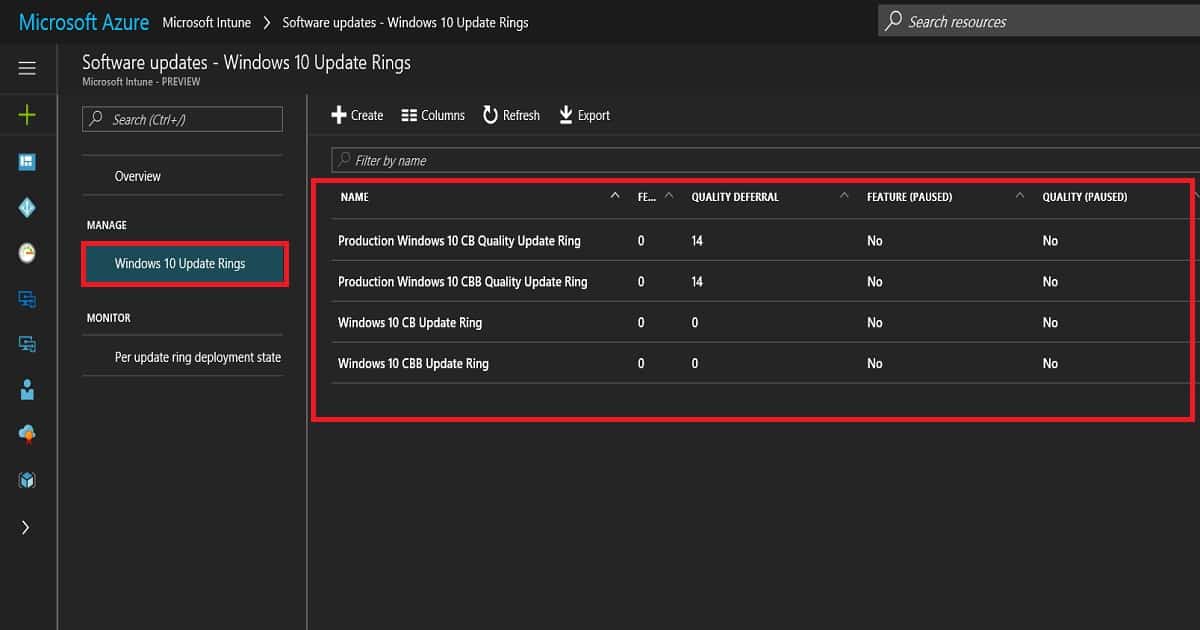The image size is (1200, 630).
Task: Focus the Search resources box
Action: (1039, 21)
